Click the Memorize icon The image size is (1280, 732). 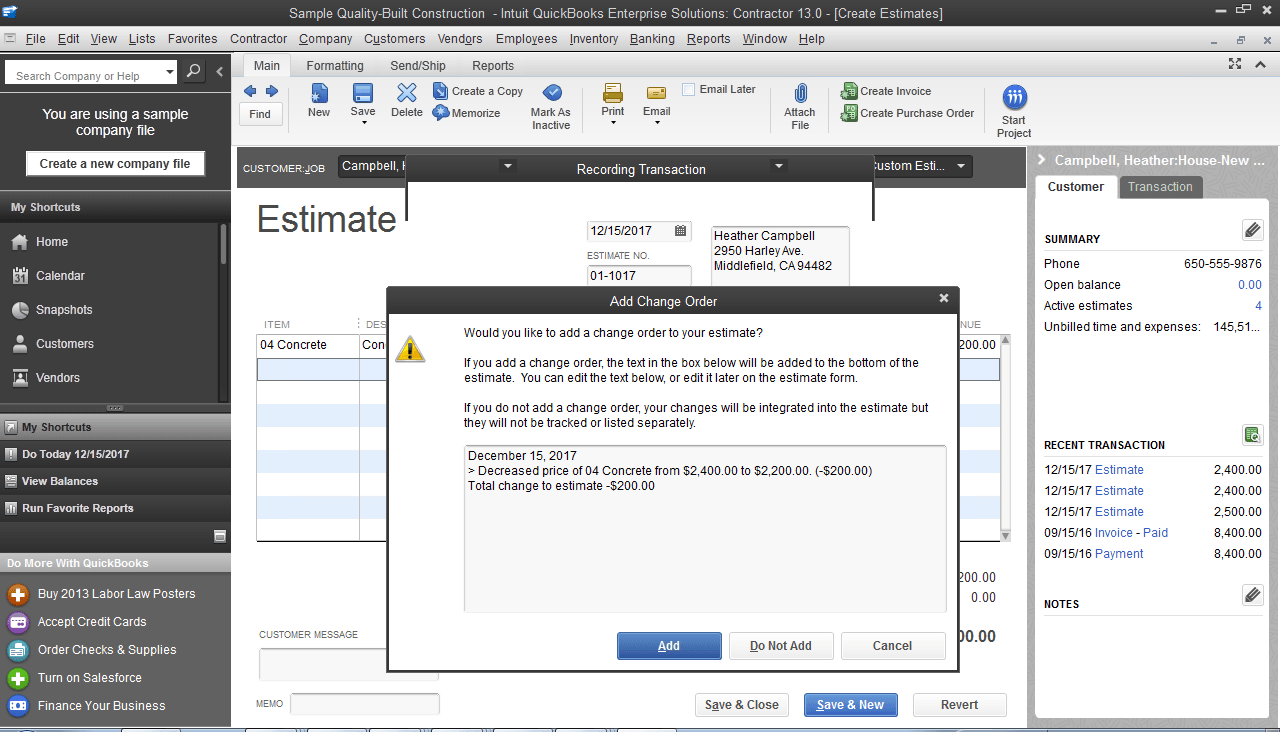[x=441, y=113]
